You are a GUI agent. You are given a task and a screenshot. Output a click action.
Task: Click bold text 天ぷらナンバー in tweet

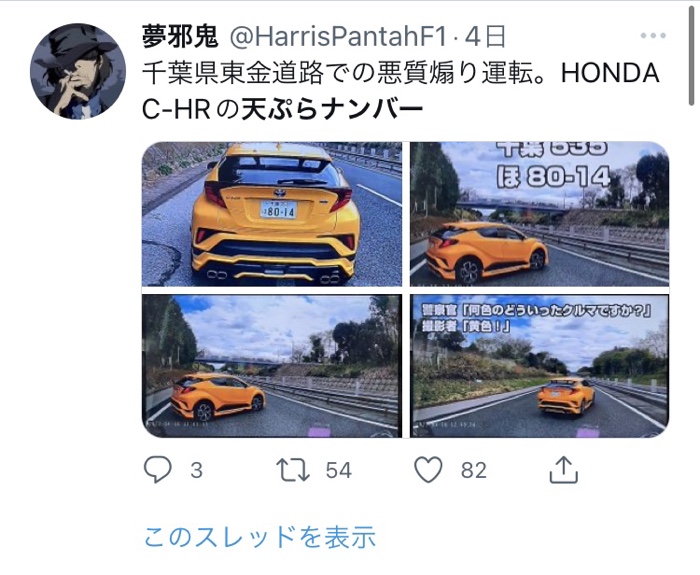(332, 110)
